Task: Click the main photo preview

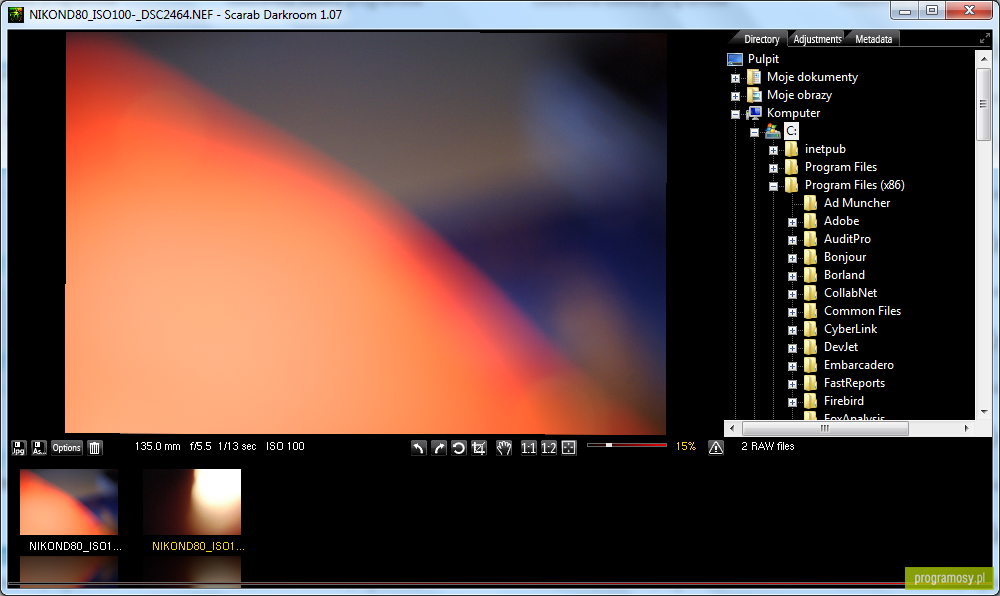Action: click(366, 233)
